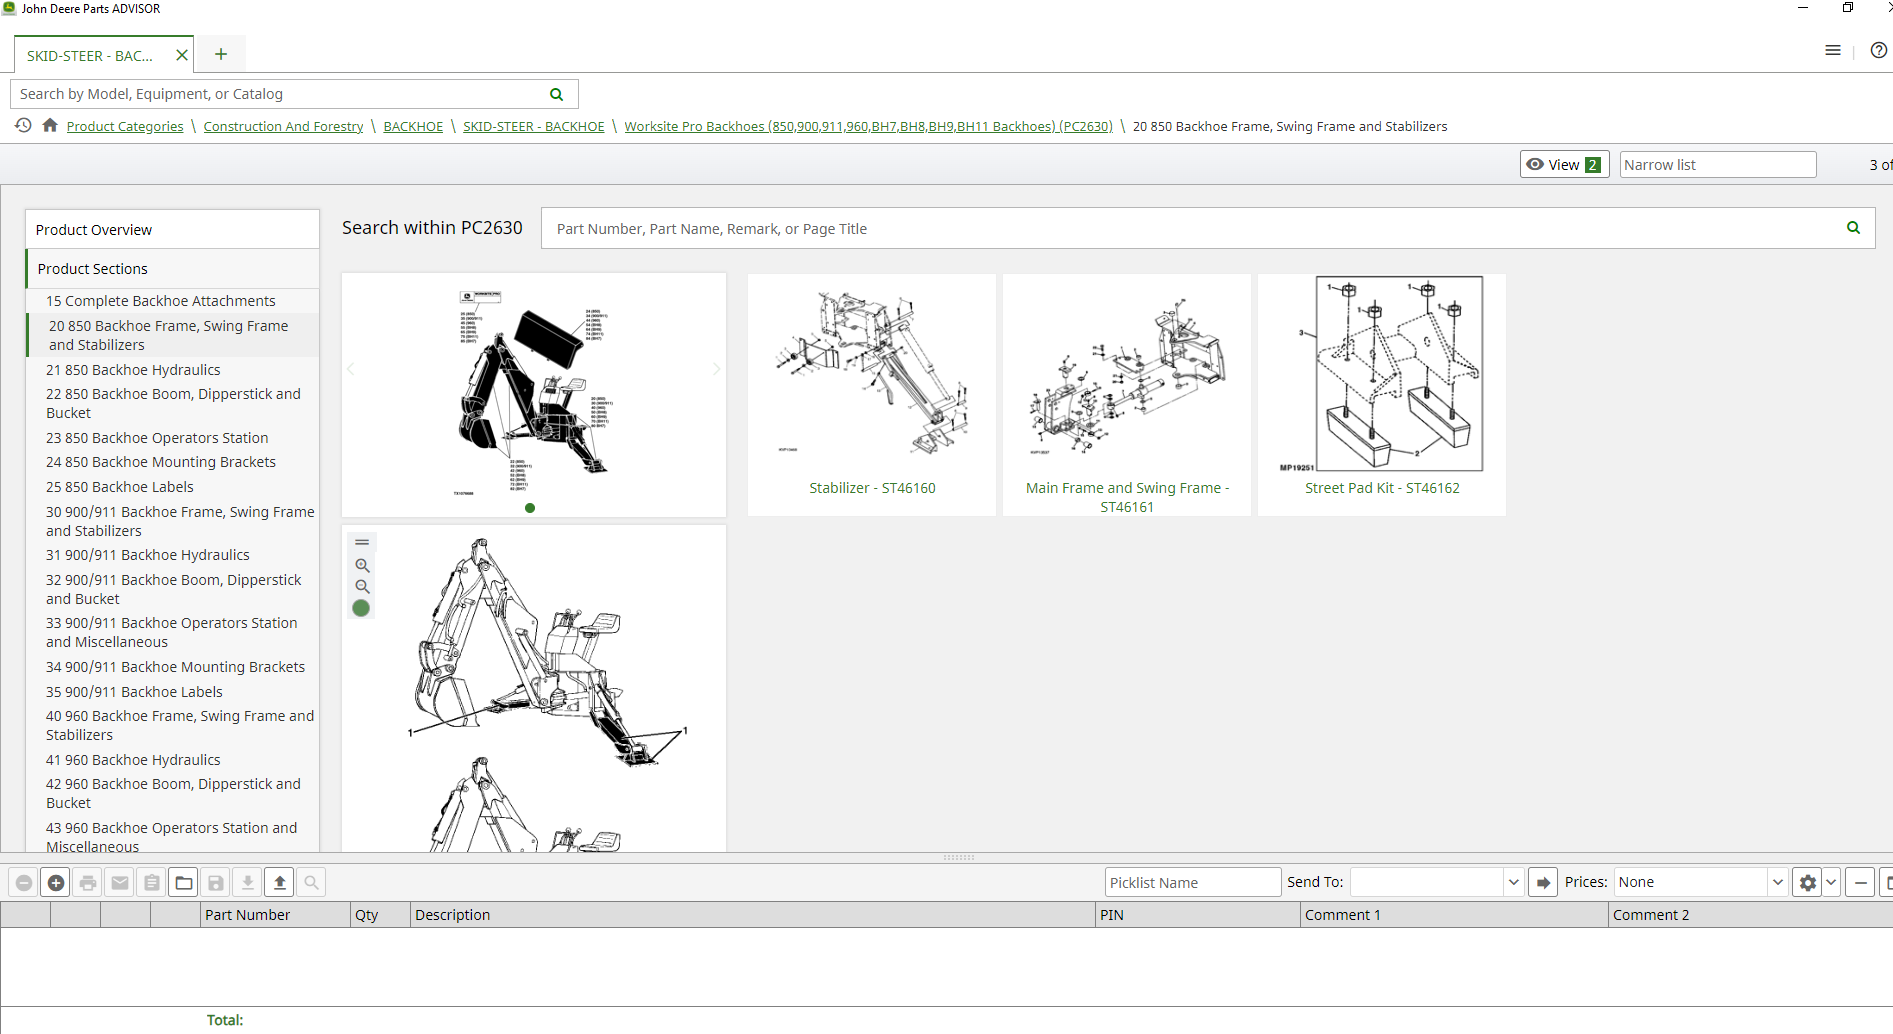Switch to the SKID-STEER - BAC tab

[x=90, y=55]
